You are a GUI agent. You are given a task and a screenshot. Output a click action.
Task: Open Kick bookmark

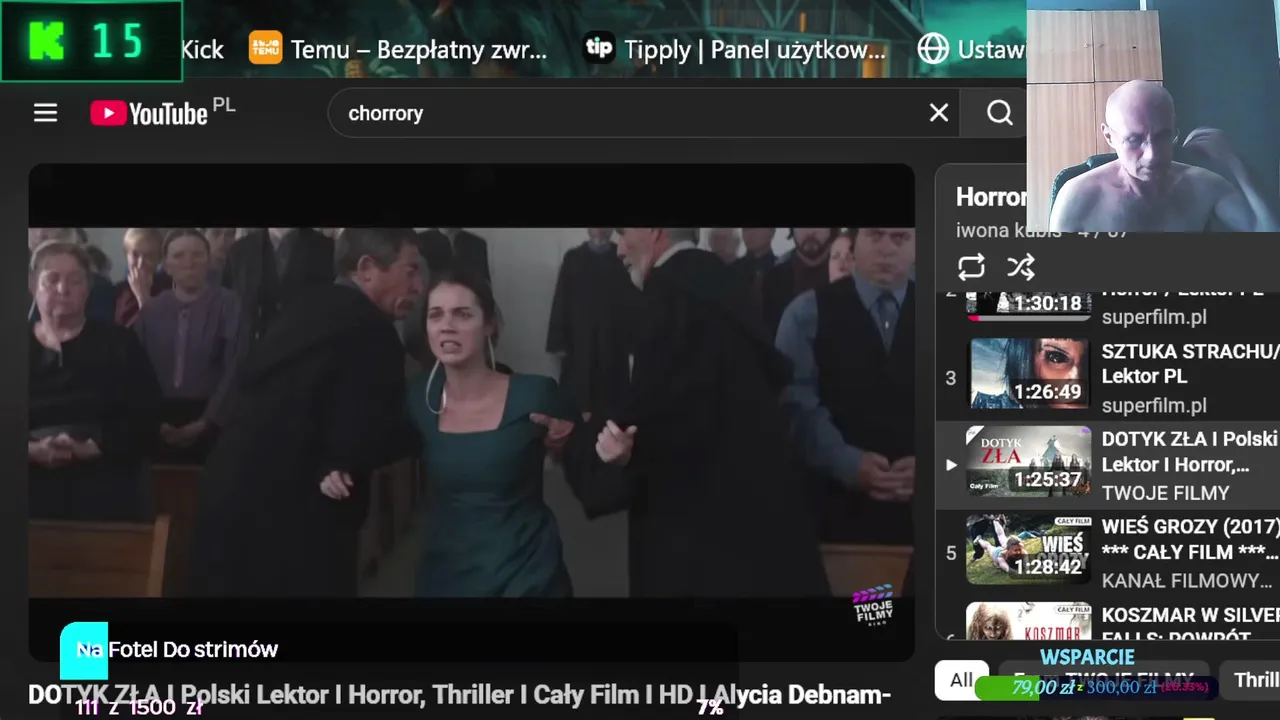pyautogui.click(x=202, y=49)
